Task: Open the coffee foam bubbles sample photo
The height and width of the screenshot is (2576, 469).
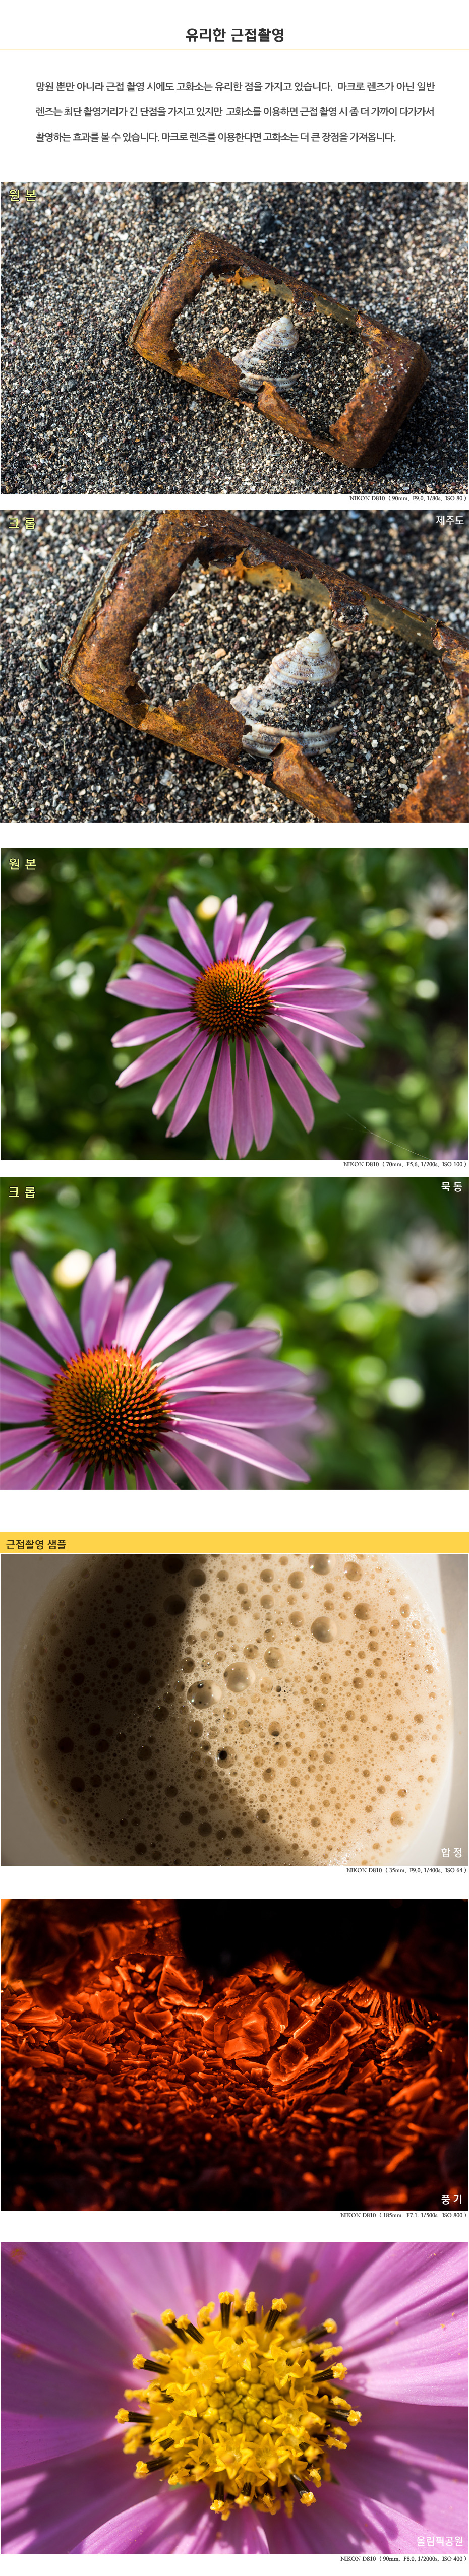Action: [x=234, y=1709]
